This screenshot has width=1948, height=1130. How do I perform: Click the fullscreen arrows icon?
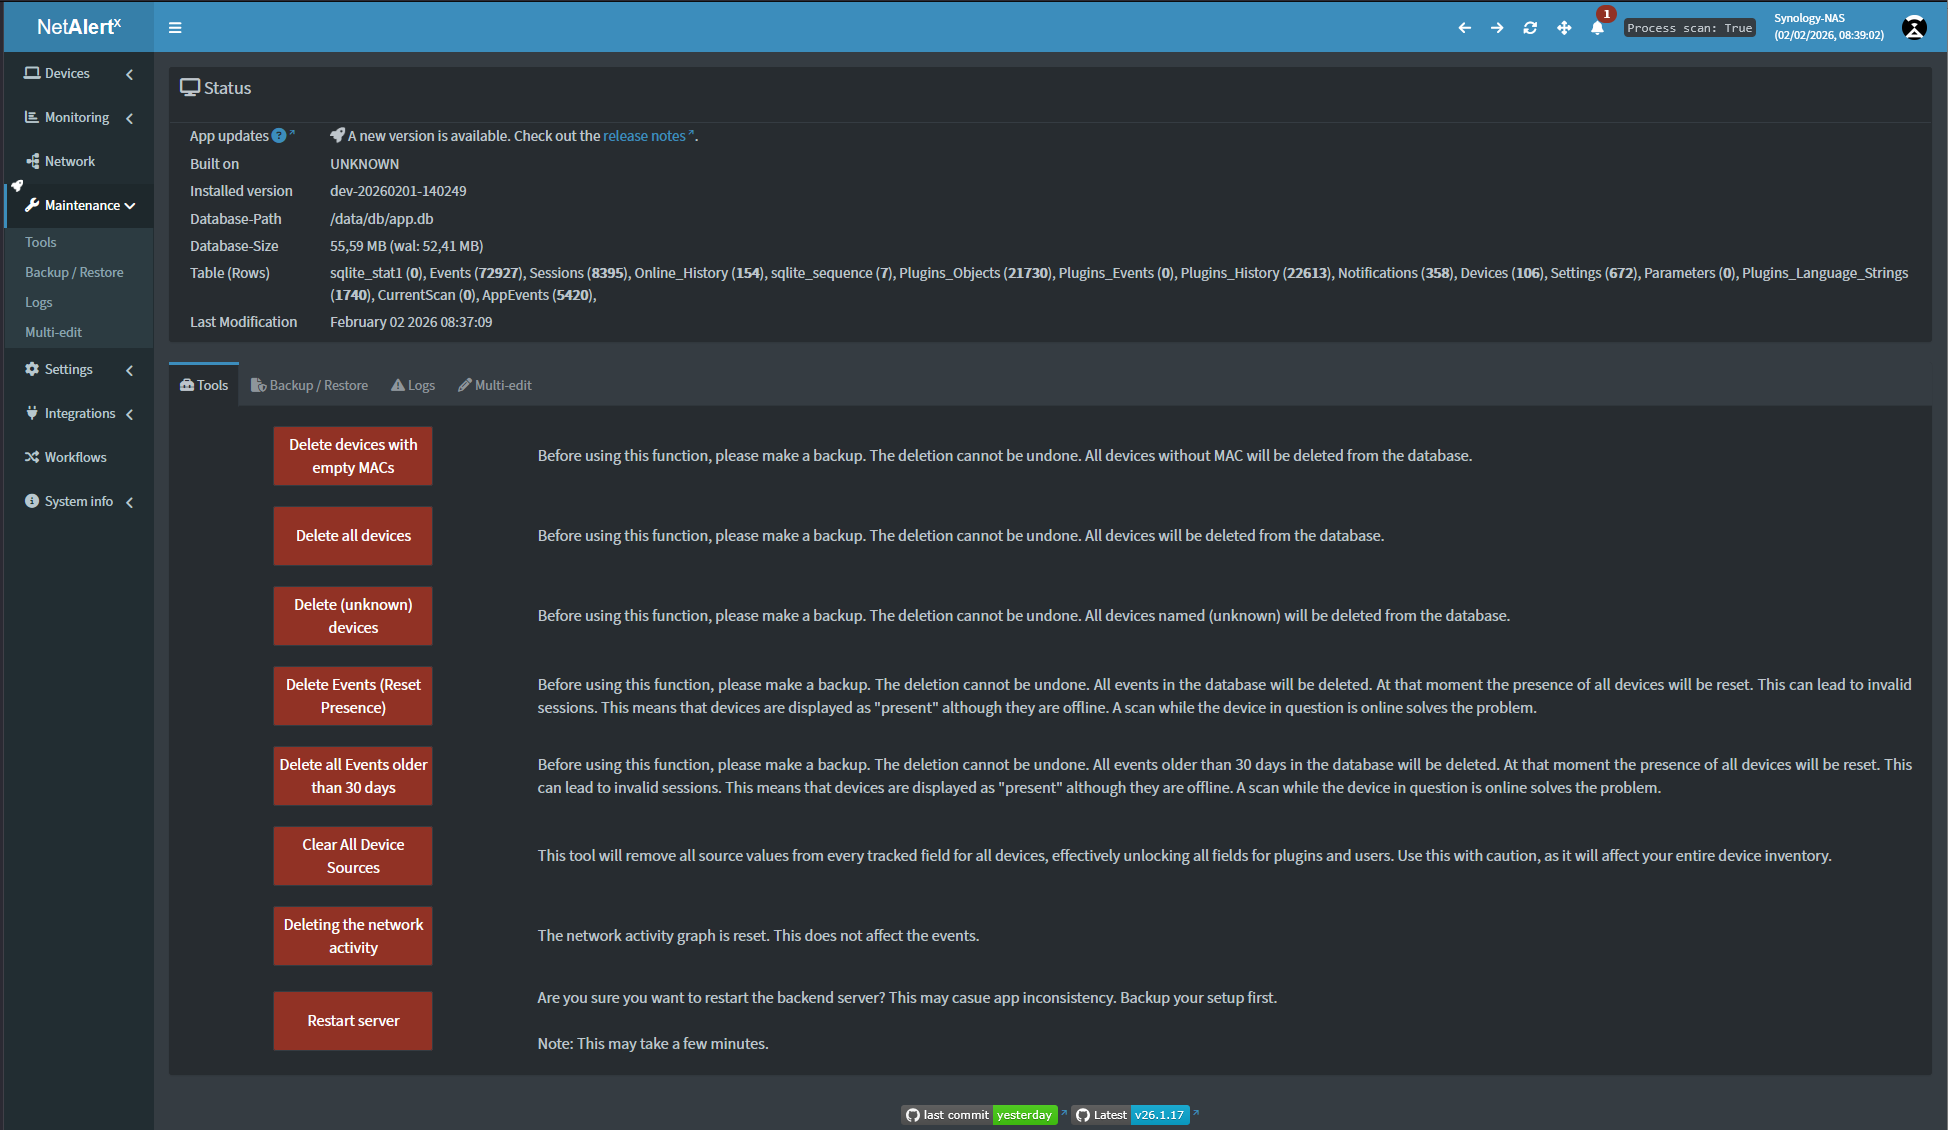(1564, 28)
